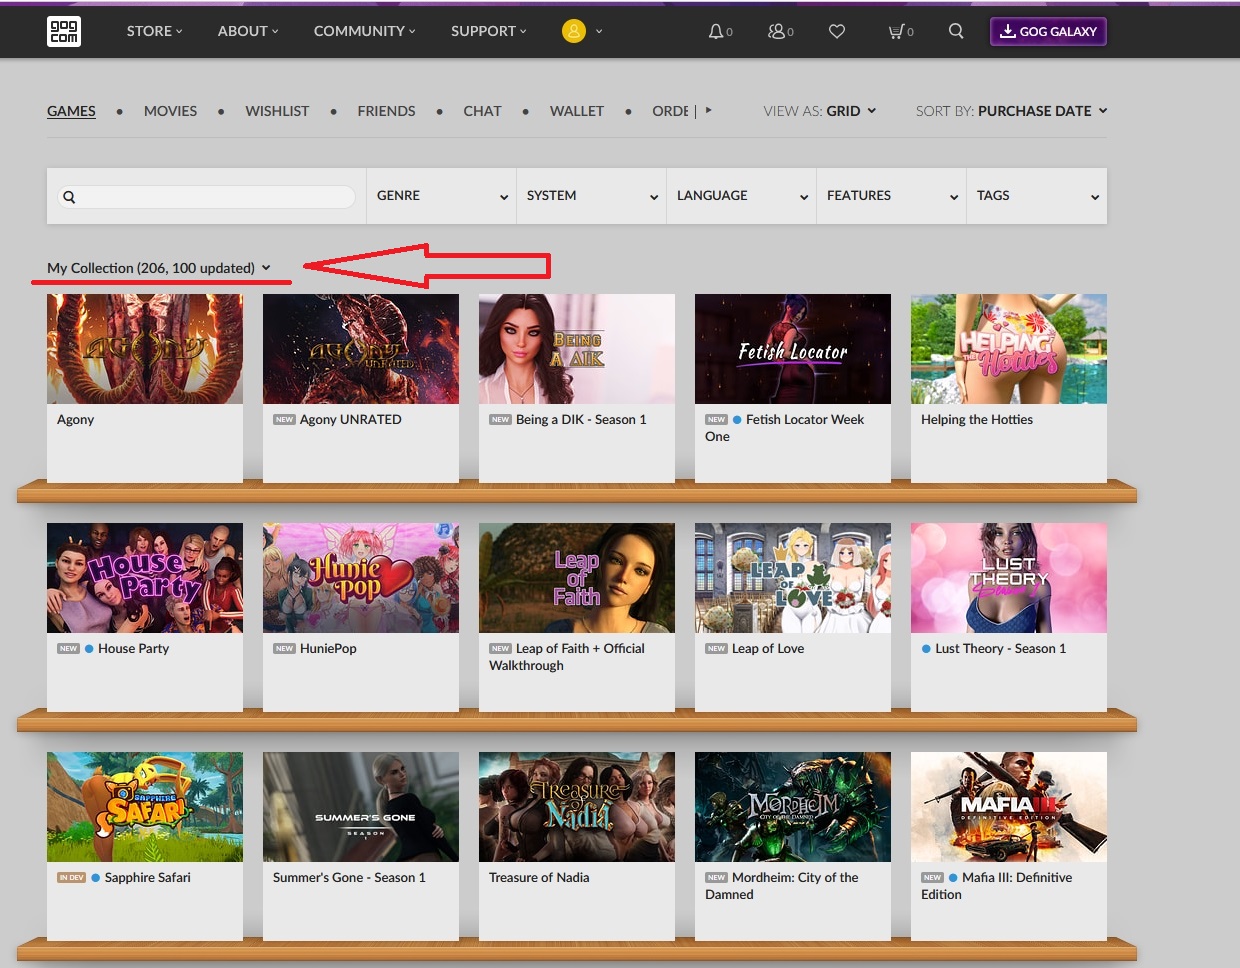
Task: Expand the ABOUT menu
Action: 248,31
